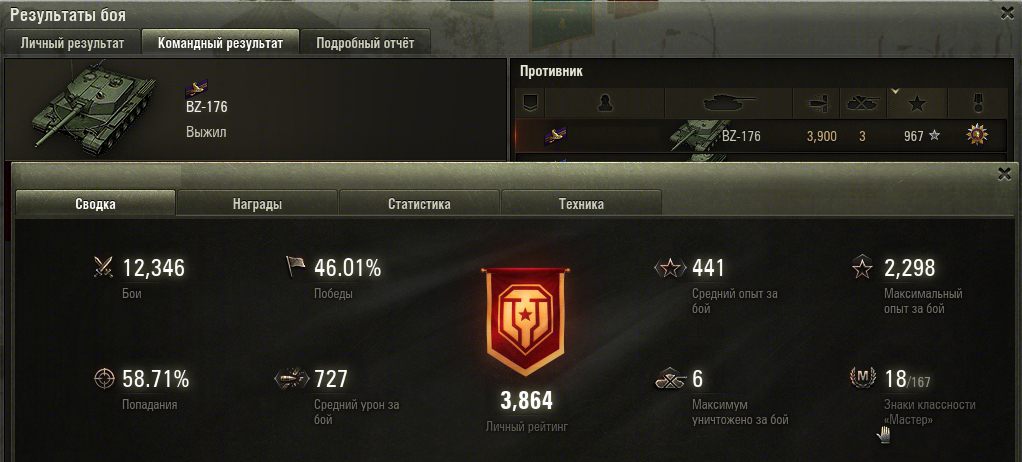This screenshot has width=1022, height=462.
Task: Click the hit accuracy crosshair icon
Action: click(104, 379)
